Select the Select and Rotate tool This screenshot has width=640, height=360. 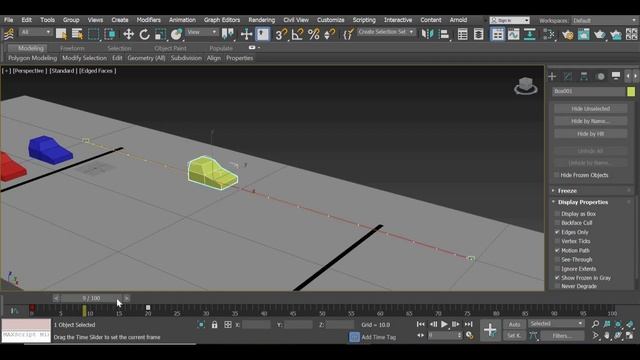[x=144, y=34]
